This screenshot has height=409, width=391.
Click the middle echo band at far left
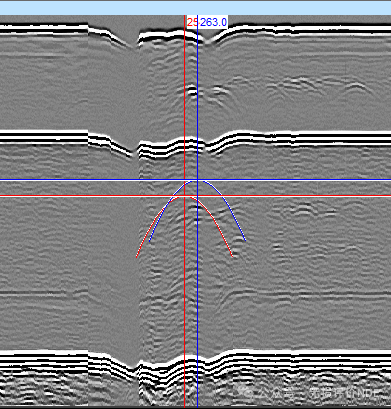pos(43,137)
